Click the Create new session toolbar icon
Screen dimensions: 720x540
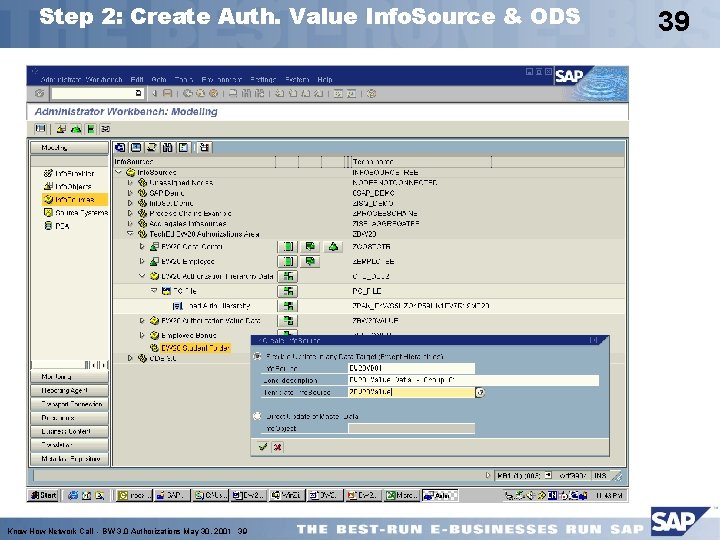tap(338, 93)
